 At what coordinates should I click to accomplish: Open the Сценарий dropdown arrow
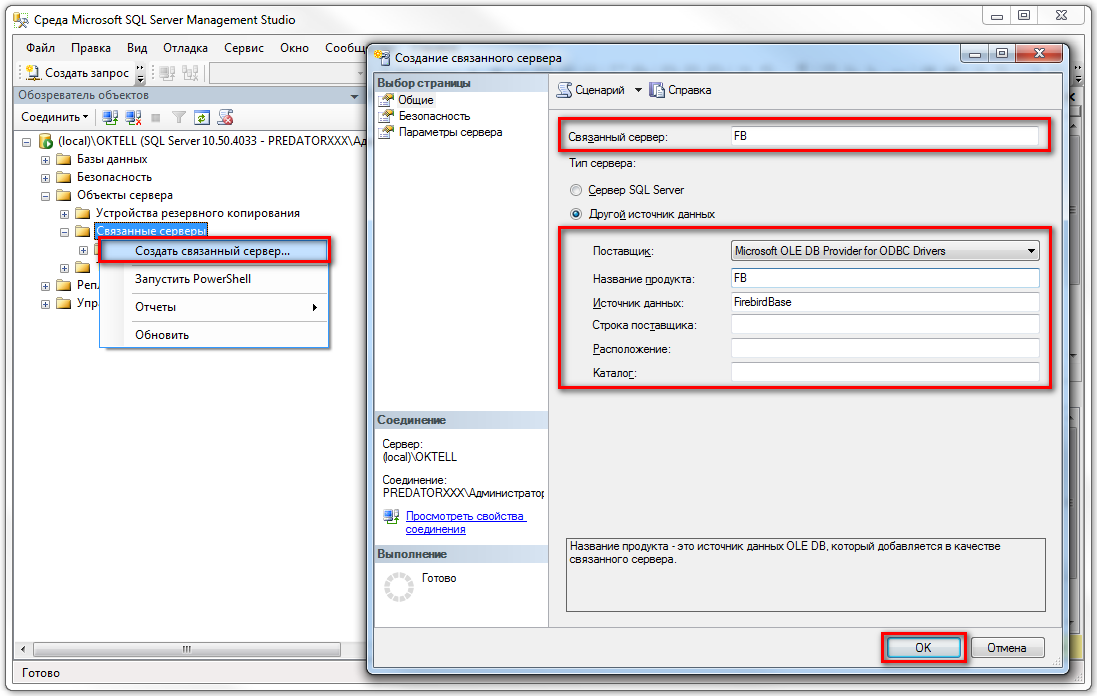pyautogui.click(x=638, y=90)
